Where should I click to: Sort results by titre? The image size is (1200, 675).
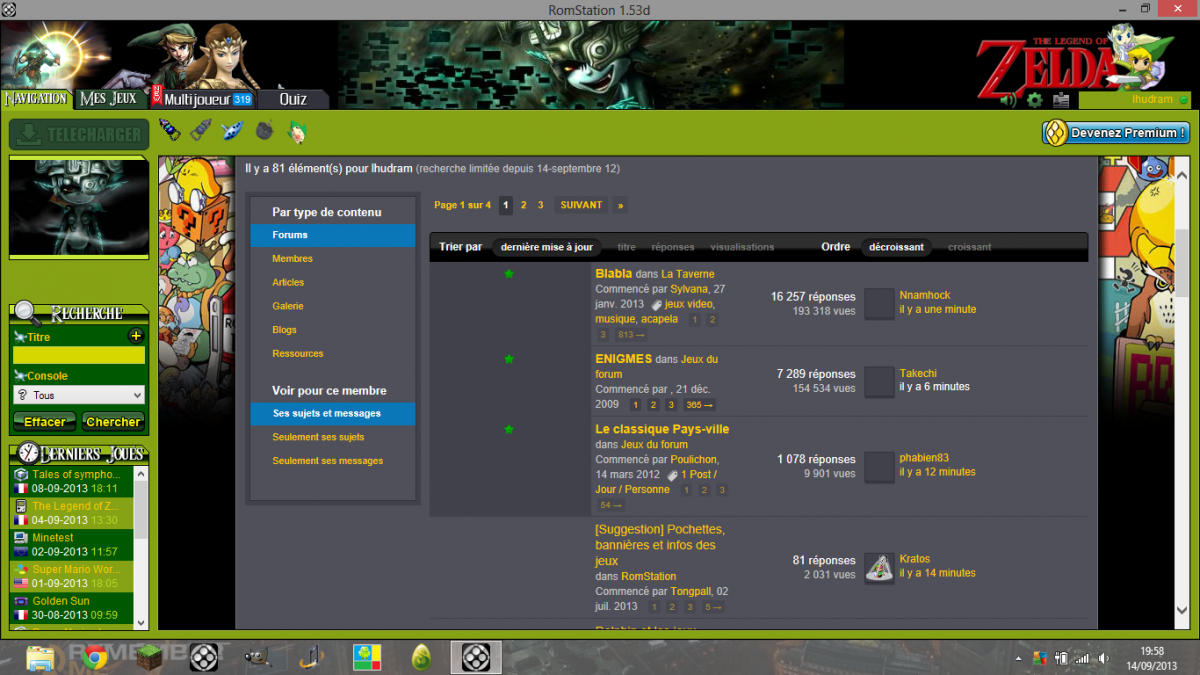coord(627,247)
